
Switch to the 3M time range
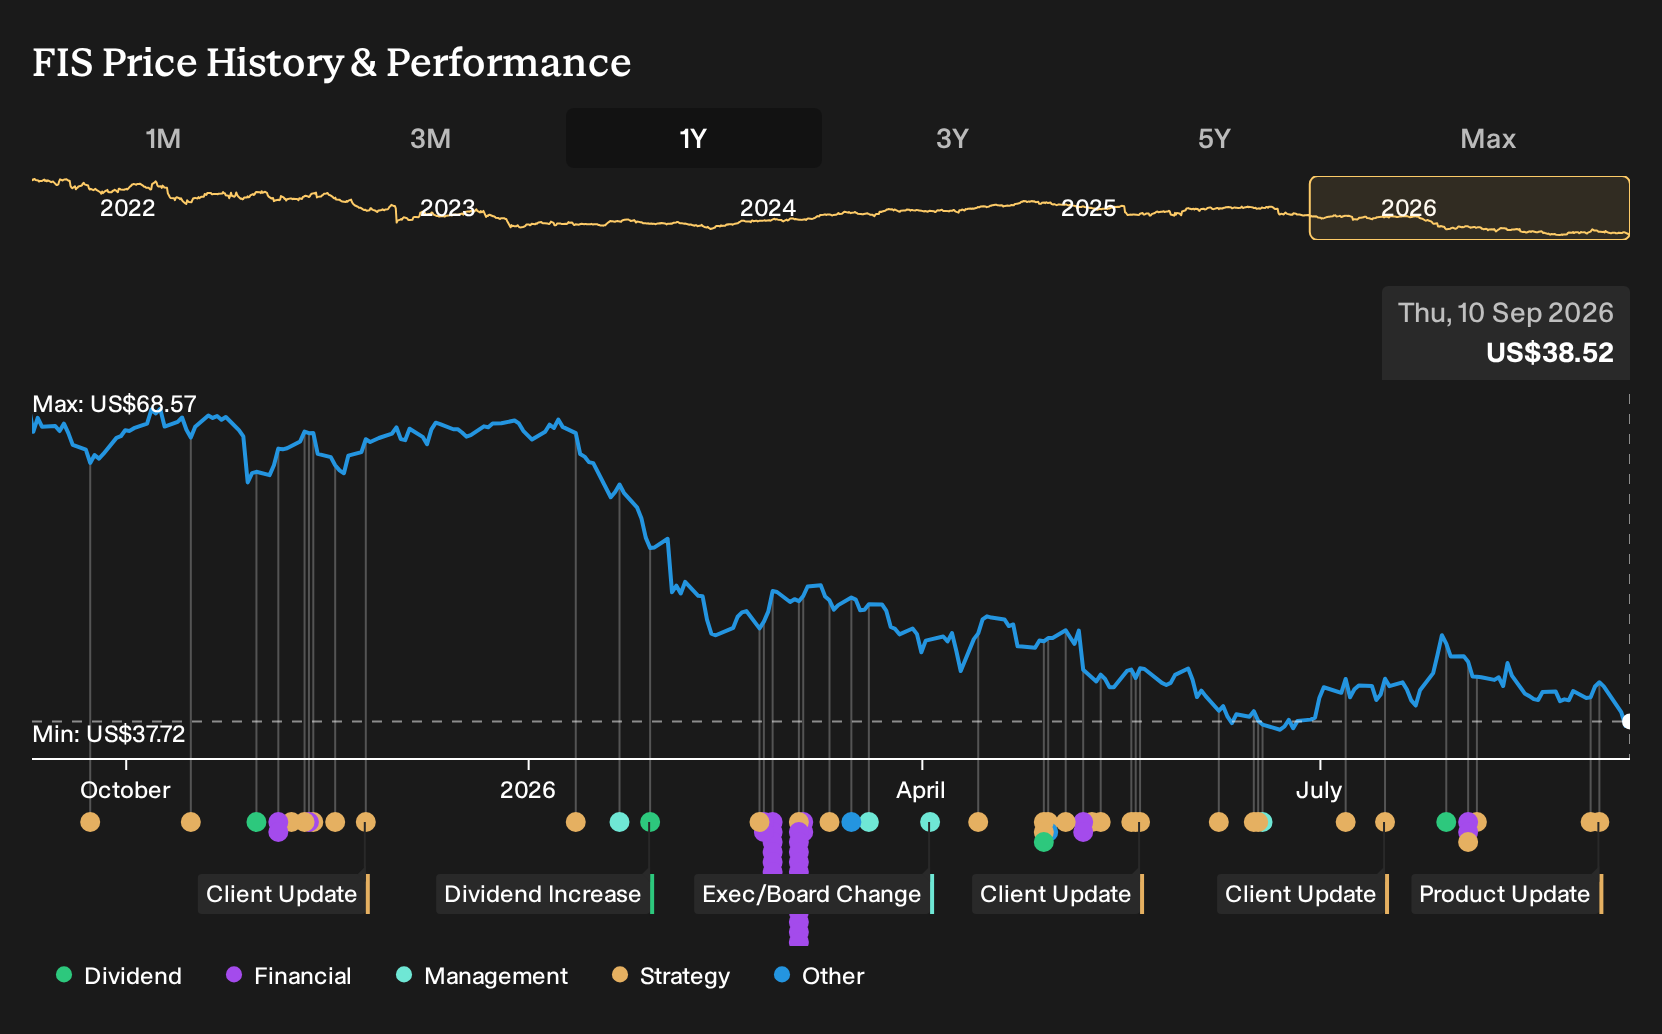430,138
